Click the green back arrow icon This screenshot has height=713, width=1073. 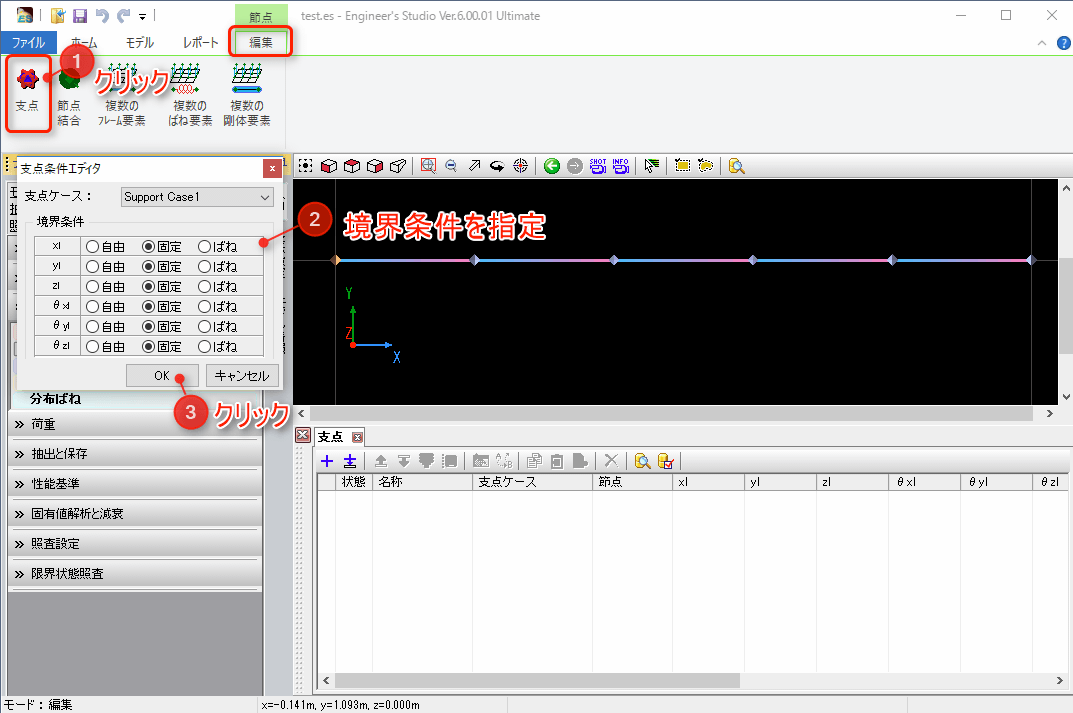click(x=551, y=166)
